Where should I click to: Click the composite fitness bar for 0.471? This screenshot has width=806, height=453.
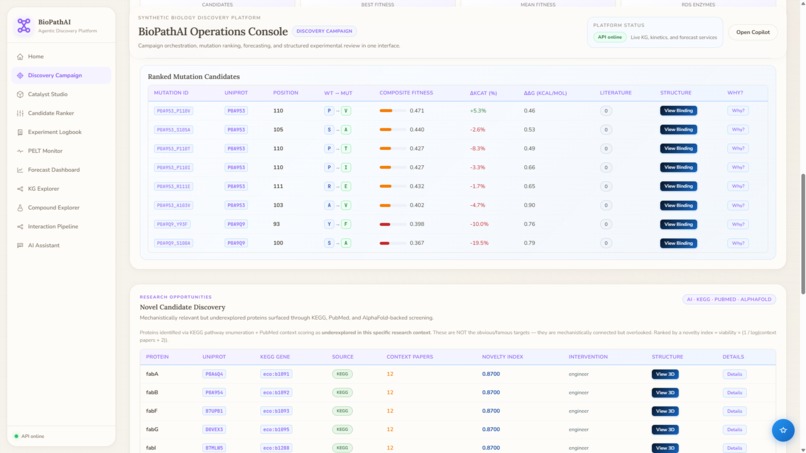coord(392,111)
